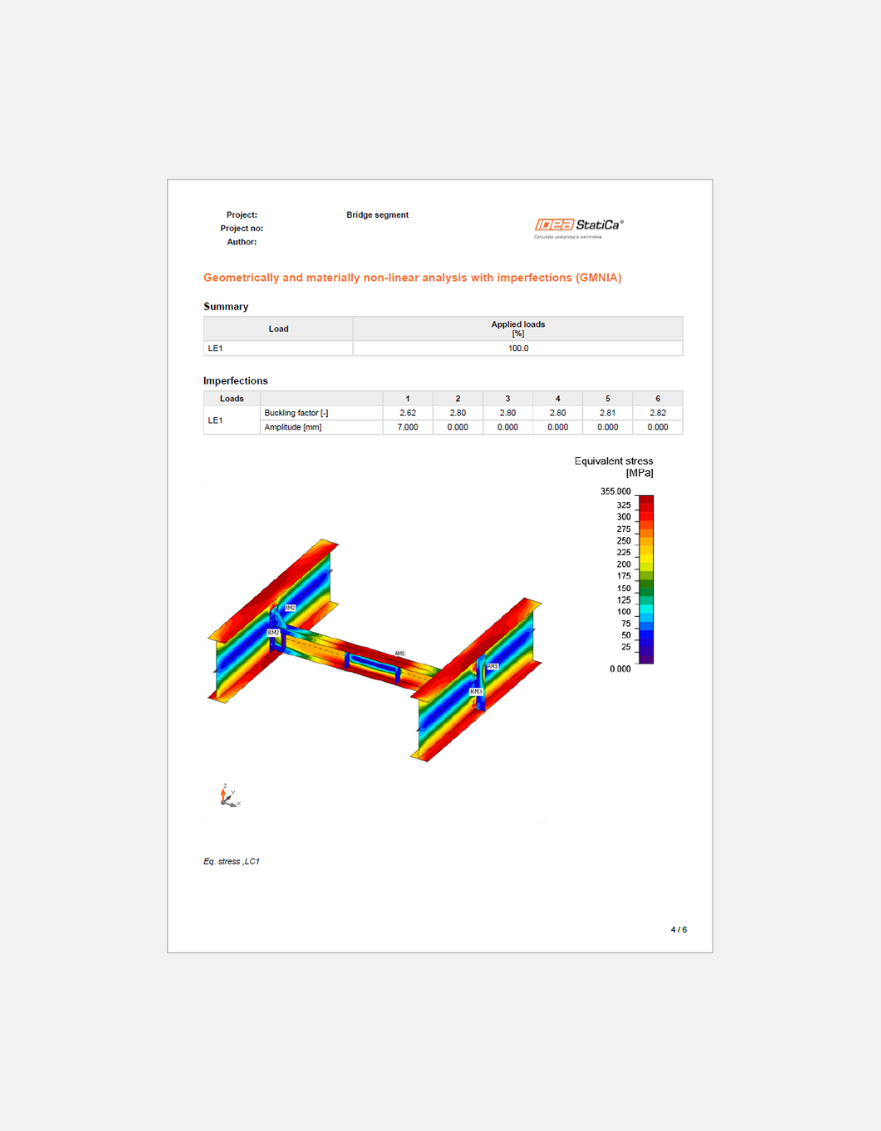881x1131 pixels.
Task: Click the 125 legend value
Action: click(x=623, y=600)
